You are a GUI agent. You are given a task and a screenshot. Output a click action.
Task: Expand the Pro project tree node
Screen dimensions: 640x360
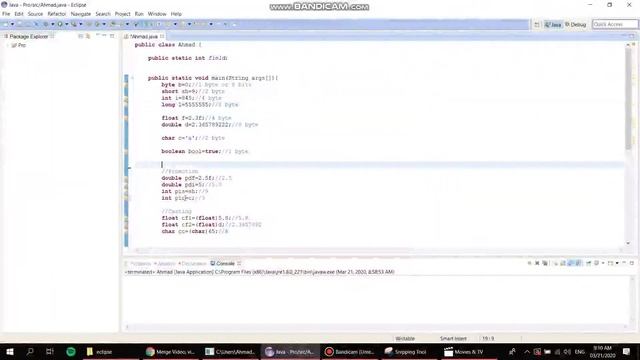pyautogui.click(x=7, y=45)
